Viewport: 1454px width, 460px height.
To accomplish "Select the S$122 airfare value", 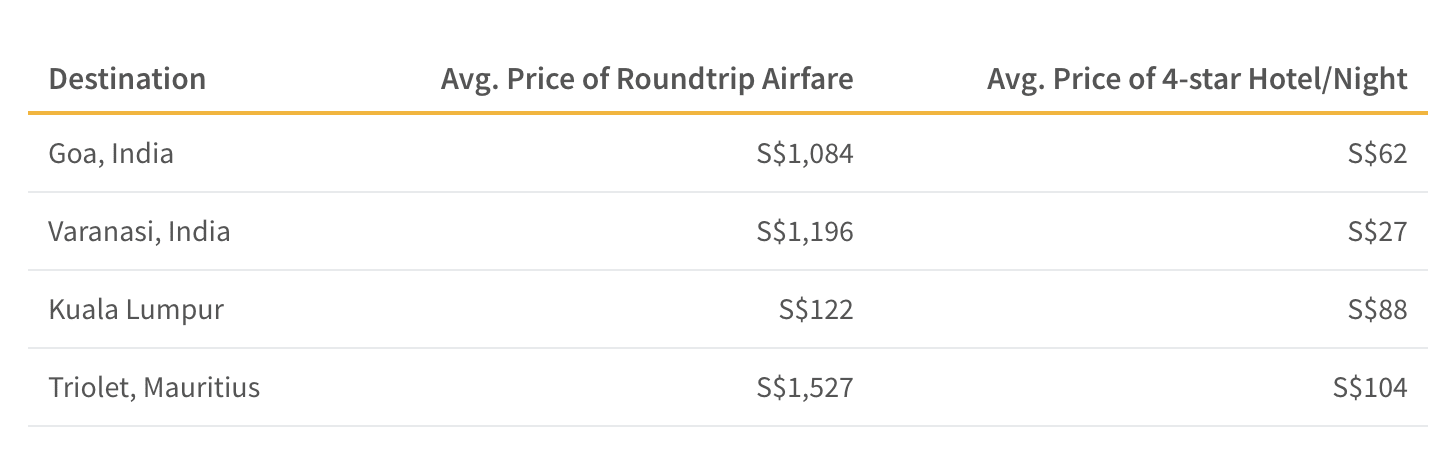I will (x=816, y=310).
